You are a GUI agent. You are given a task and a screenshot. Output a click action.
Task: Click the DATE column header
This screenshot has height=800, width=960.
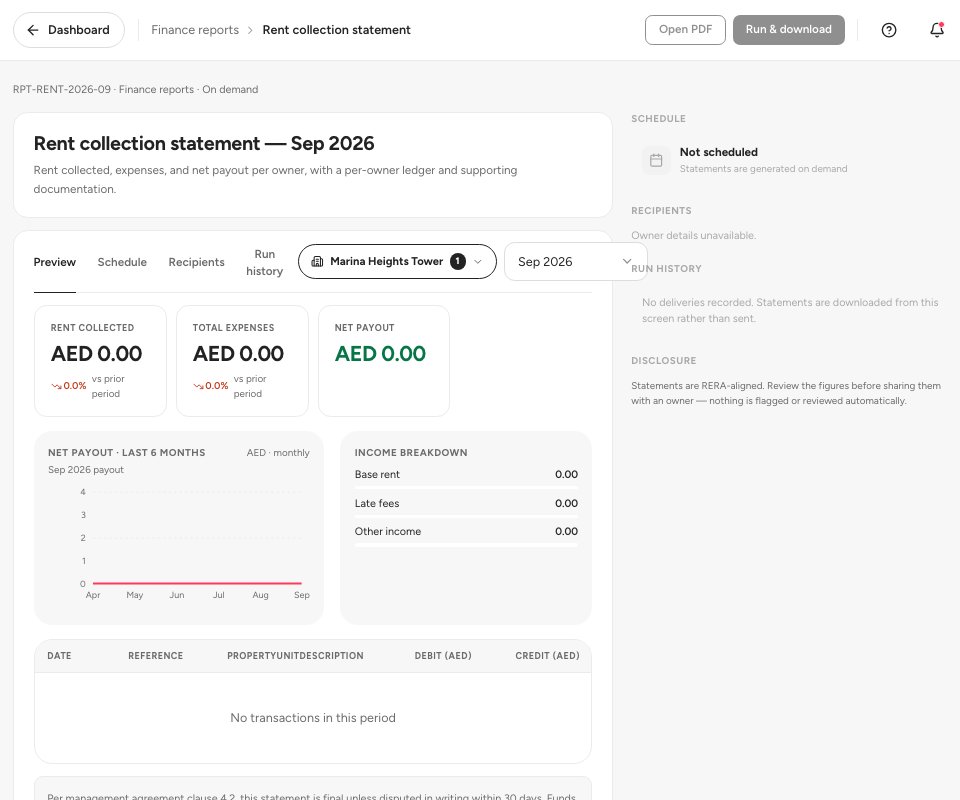click(59, 656)
